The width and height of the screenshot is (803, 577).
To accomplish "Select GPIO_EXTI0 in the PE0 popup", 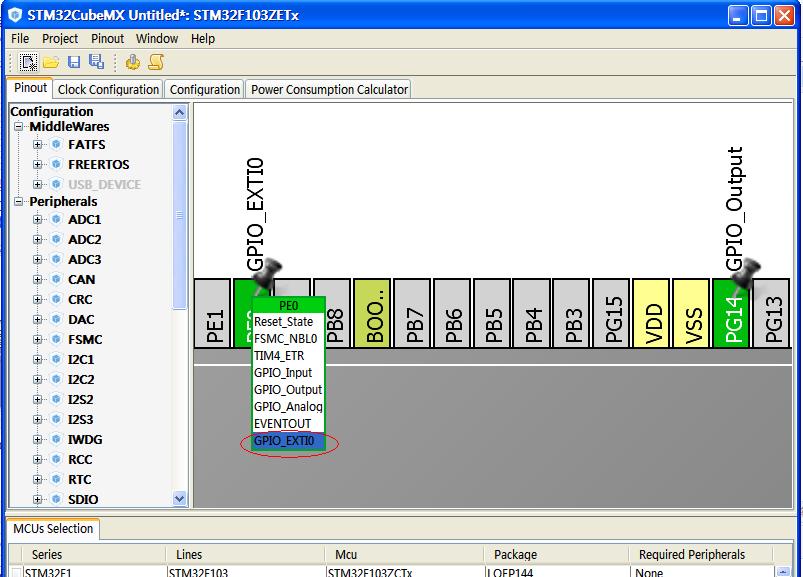I will (284, 440).
